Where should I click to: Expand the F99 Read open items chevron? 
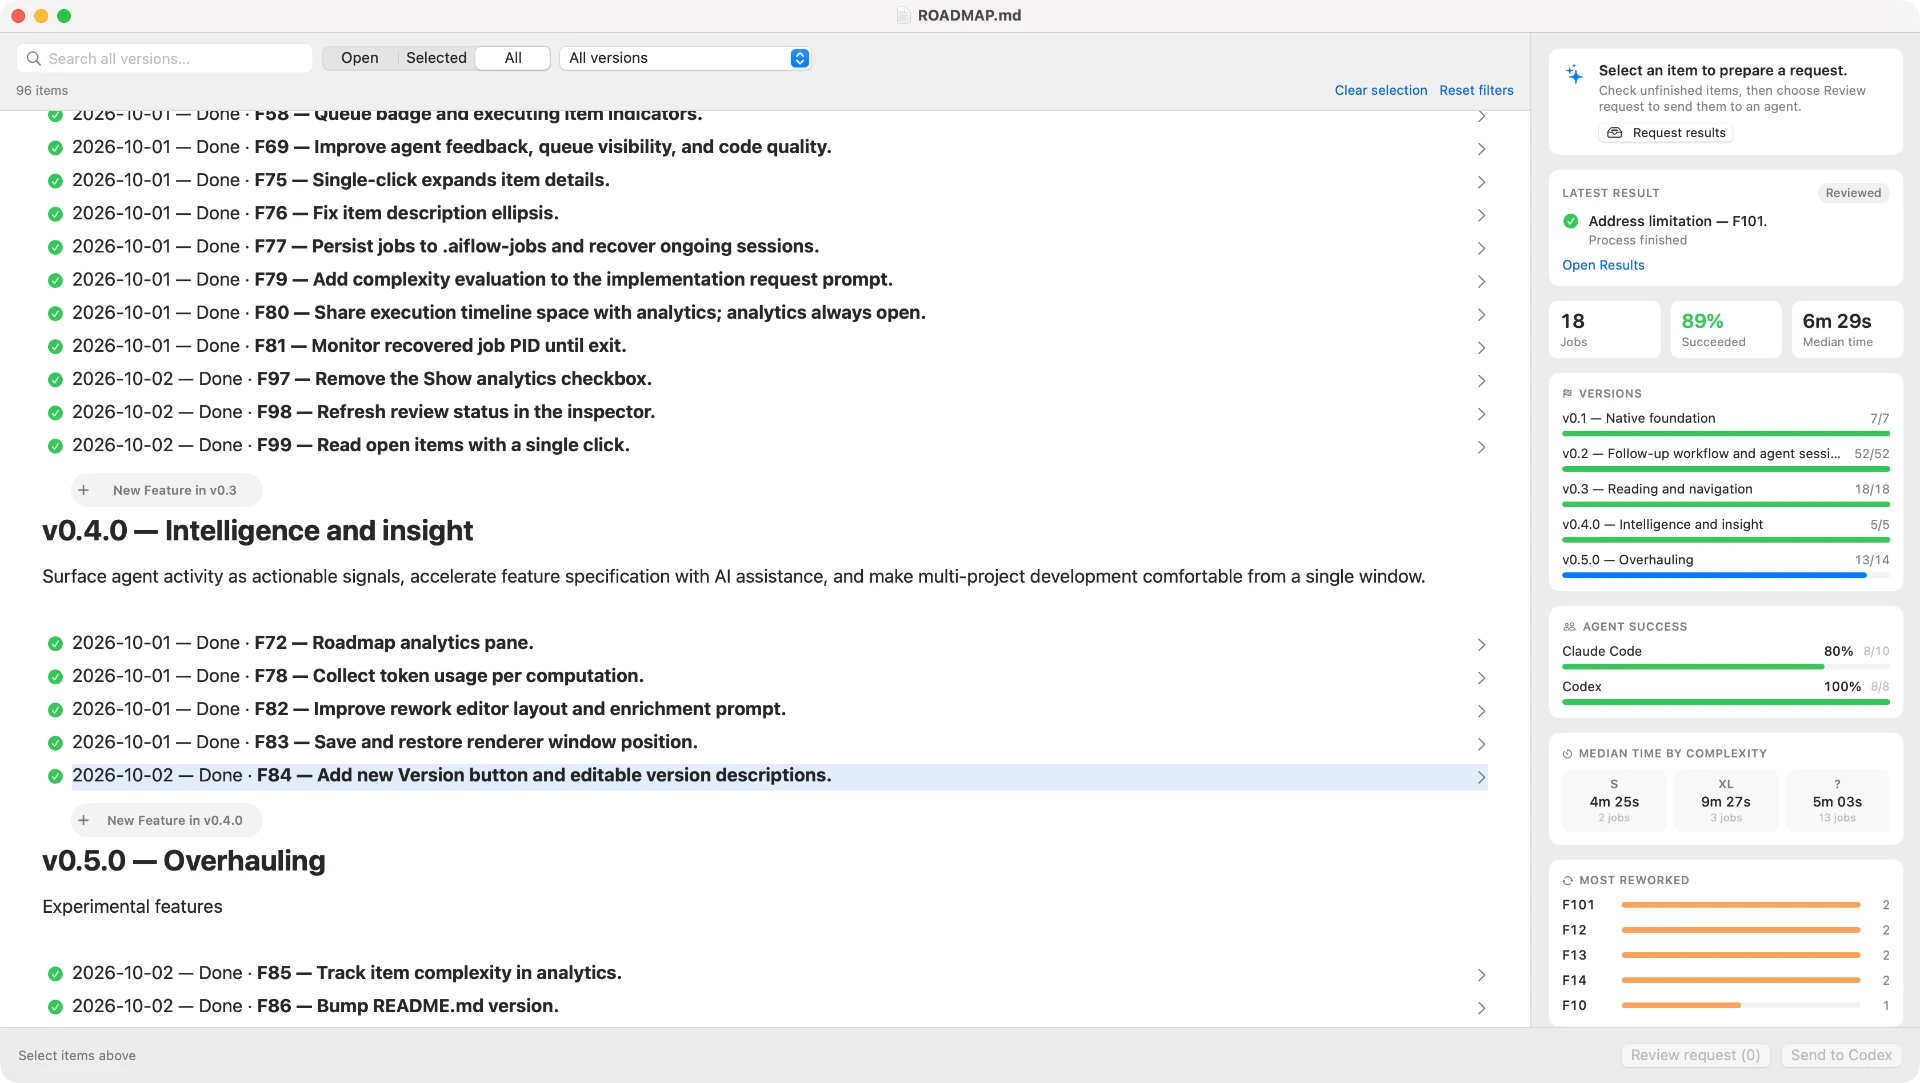(1481, 447)
